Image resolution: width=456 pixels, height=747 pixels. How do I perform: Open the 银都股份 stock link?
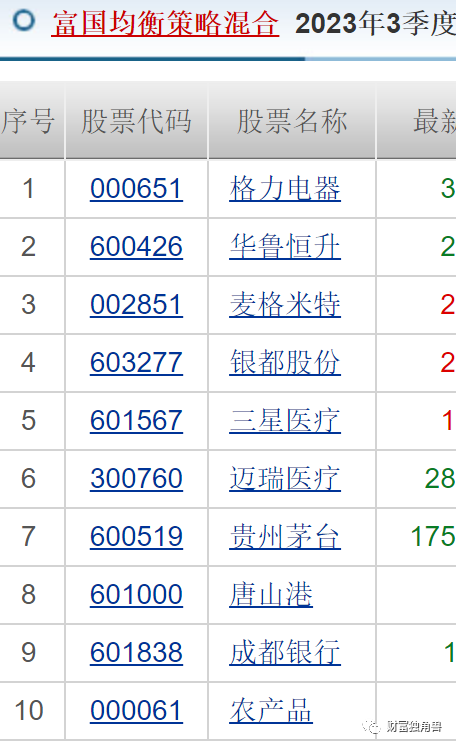[285, 363]
